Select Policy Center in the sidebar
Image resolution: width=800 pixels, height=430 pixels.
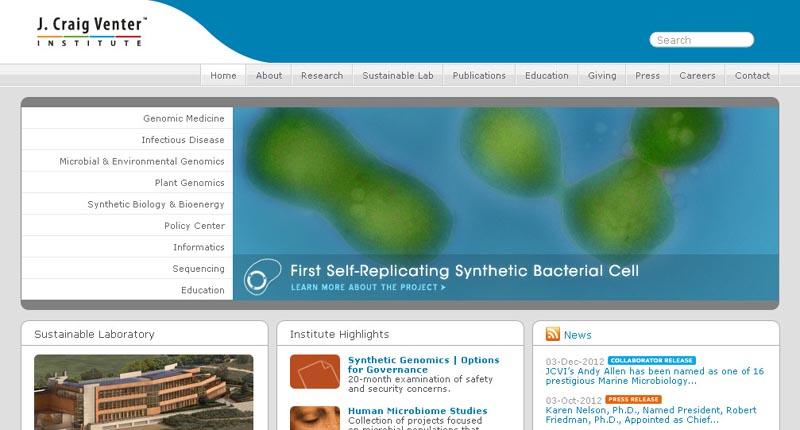click(127, 225)
